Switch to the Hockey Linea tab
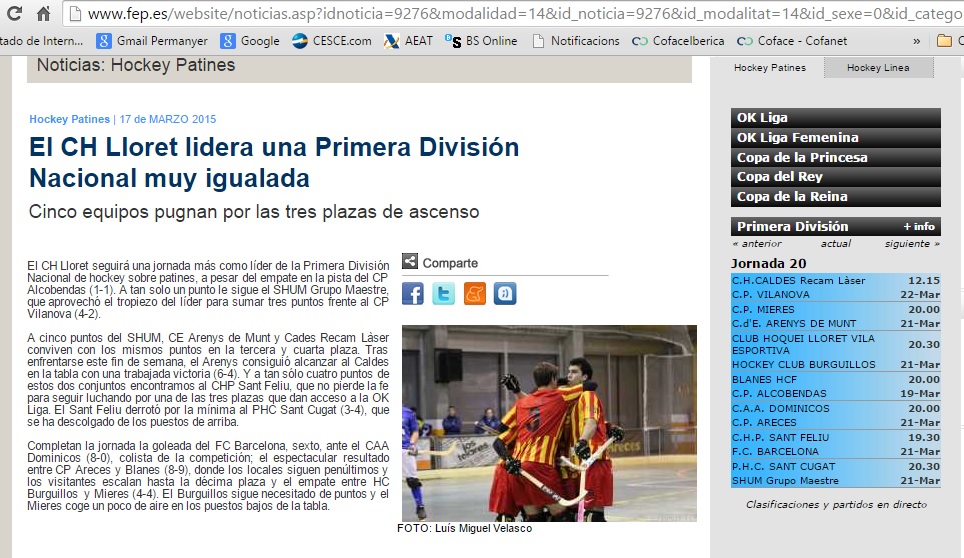Viewport: 964px width, 558px height. click(877, 68)
